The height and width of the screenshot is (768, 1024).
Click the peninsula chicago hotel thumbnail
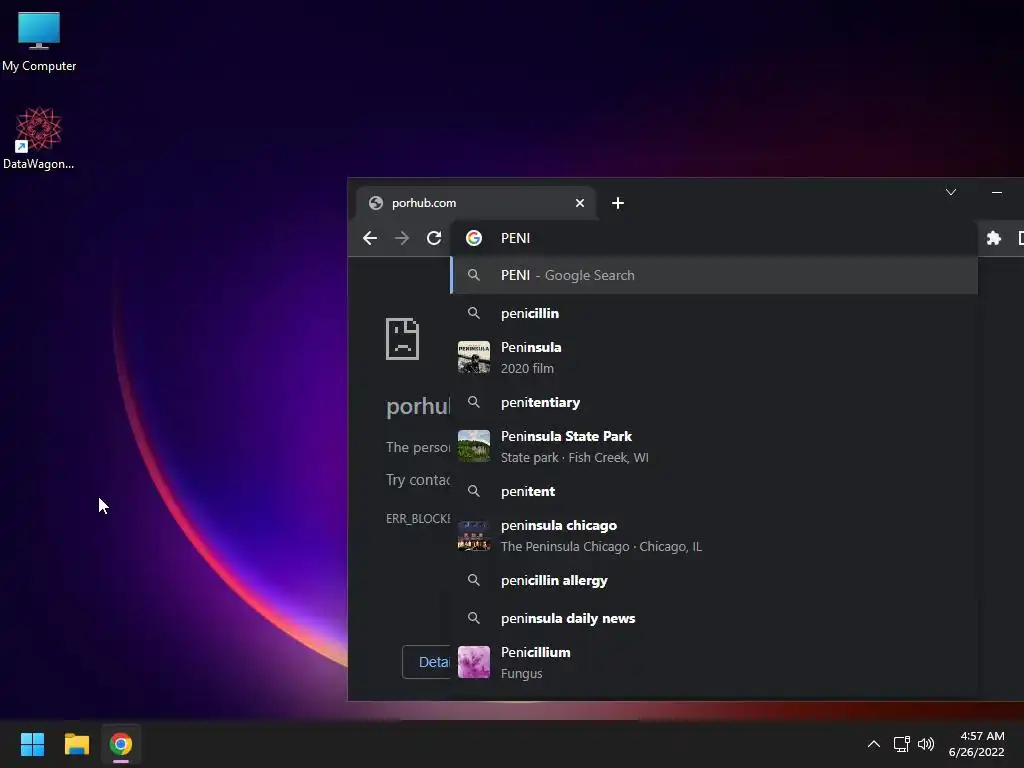(x=474, y=536)
